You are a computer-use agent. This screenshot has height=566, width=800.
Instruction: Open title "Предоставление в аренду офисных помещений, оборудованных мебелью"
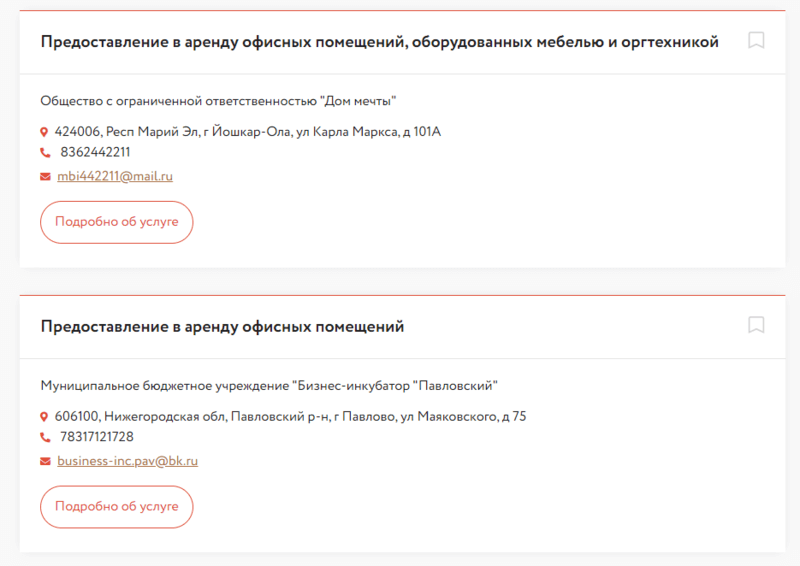pyautogui.click(x=380, y=42)
